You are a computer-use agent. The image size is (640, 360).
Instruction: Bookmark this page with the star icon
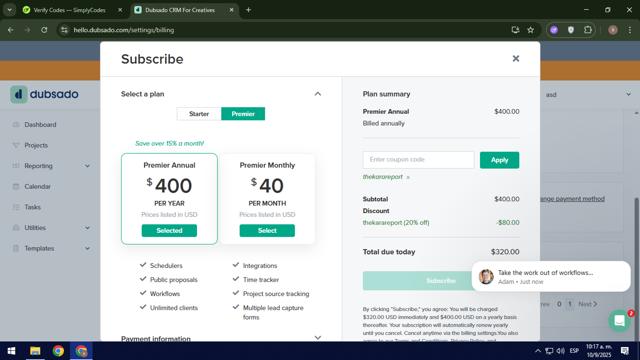click(x=530, y=30)
